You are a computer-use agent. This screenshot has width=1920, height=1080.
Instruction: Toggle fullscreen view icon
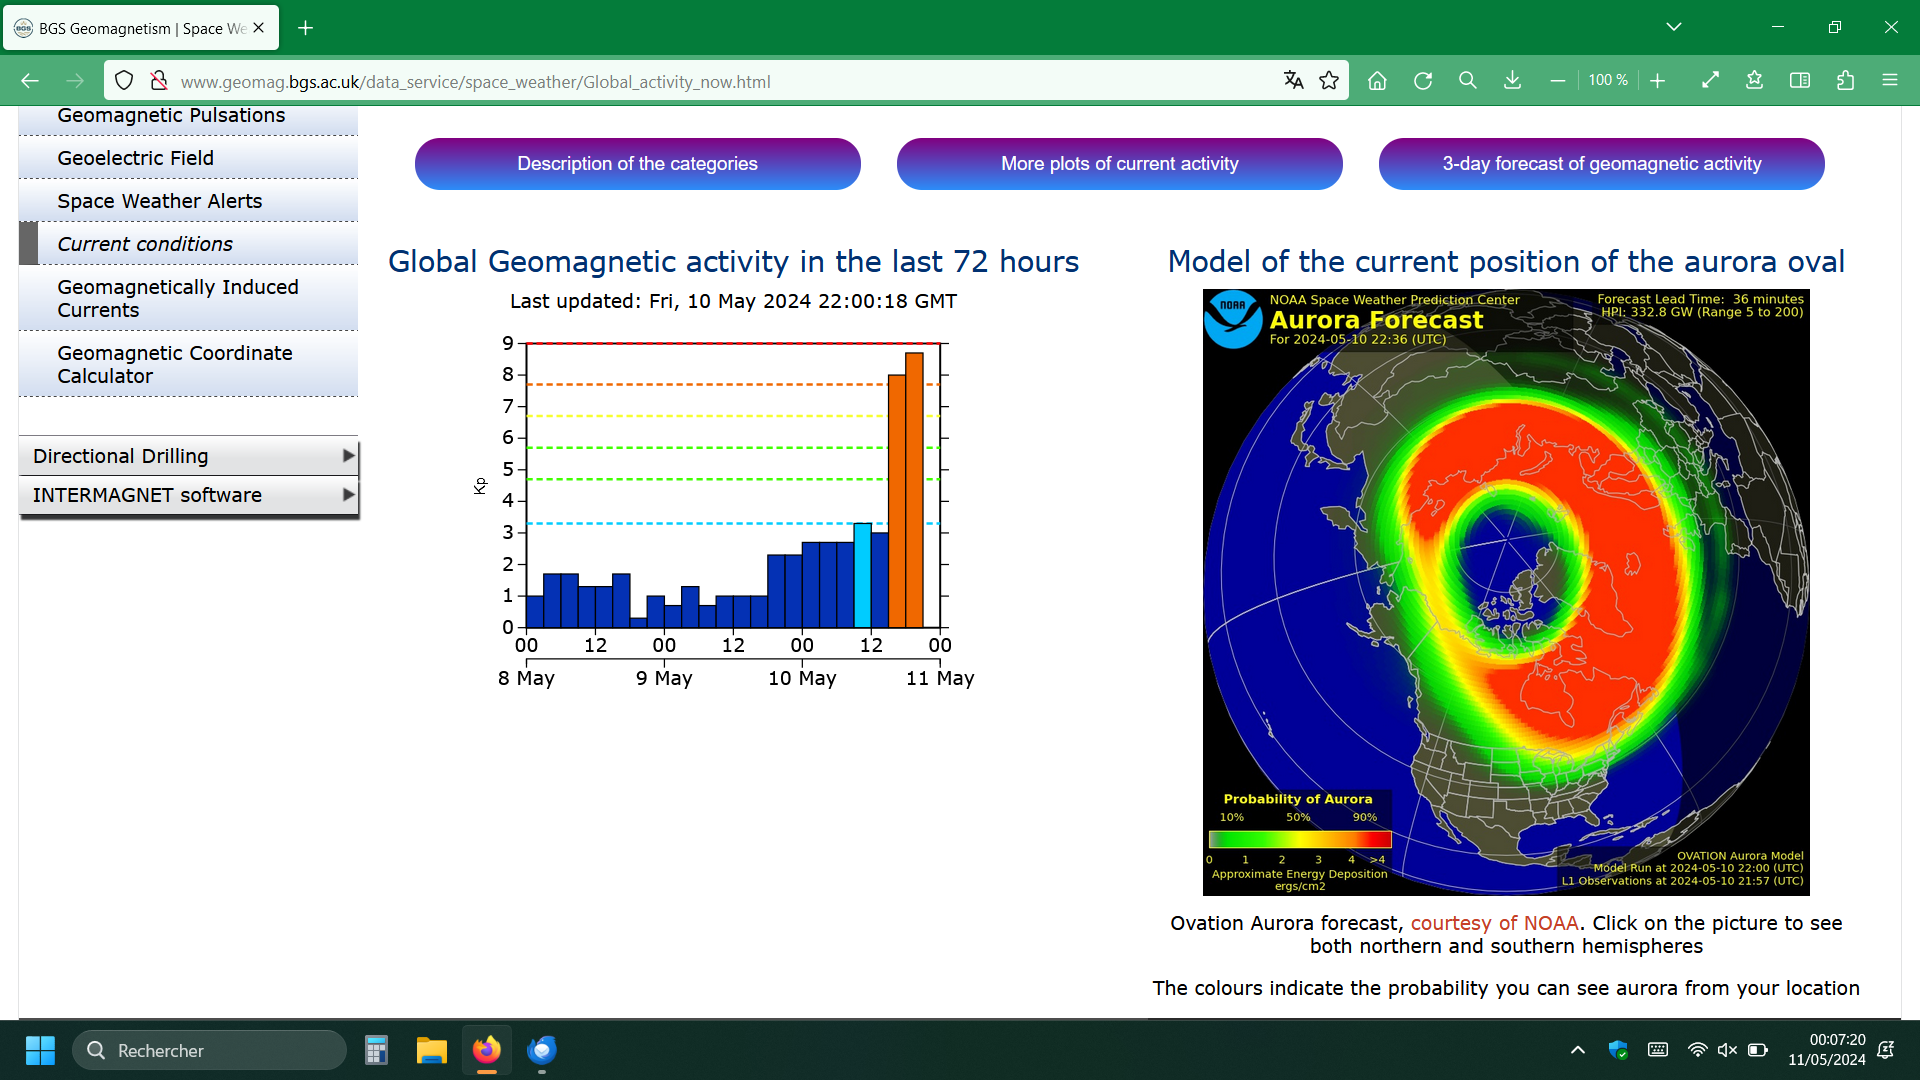pos(1710,81)
